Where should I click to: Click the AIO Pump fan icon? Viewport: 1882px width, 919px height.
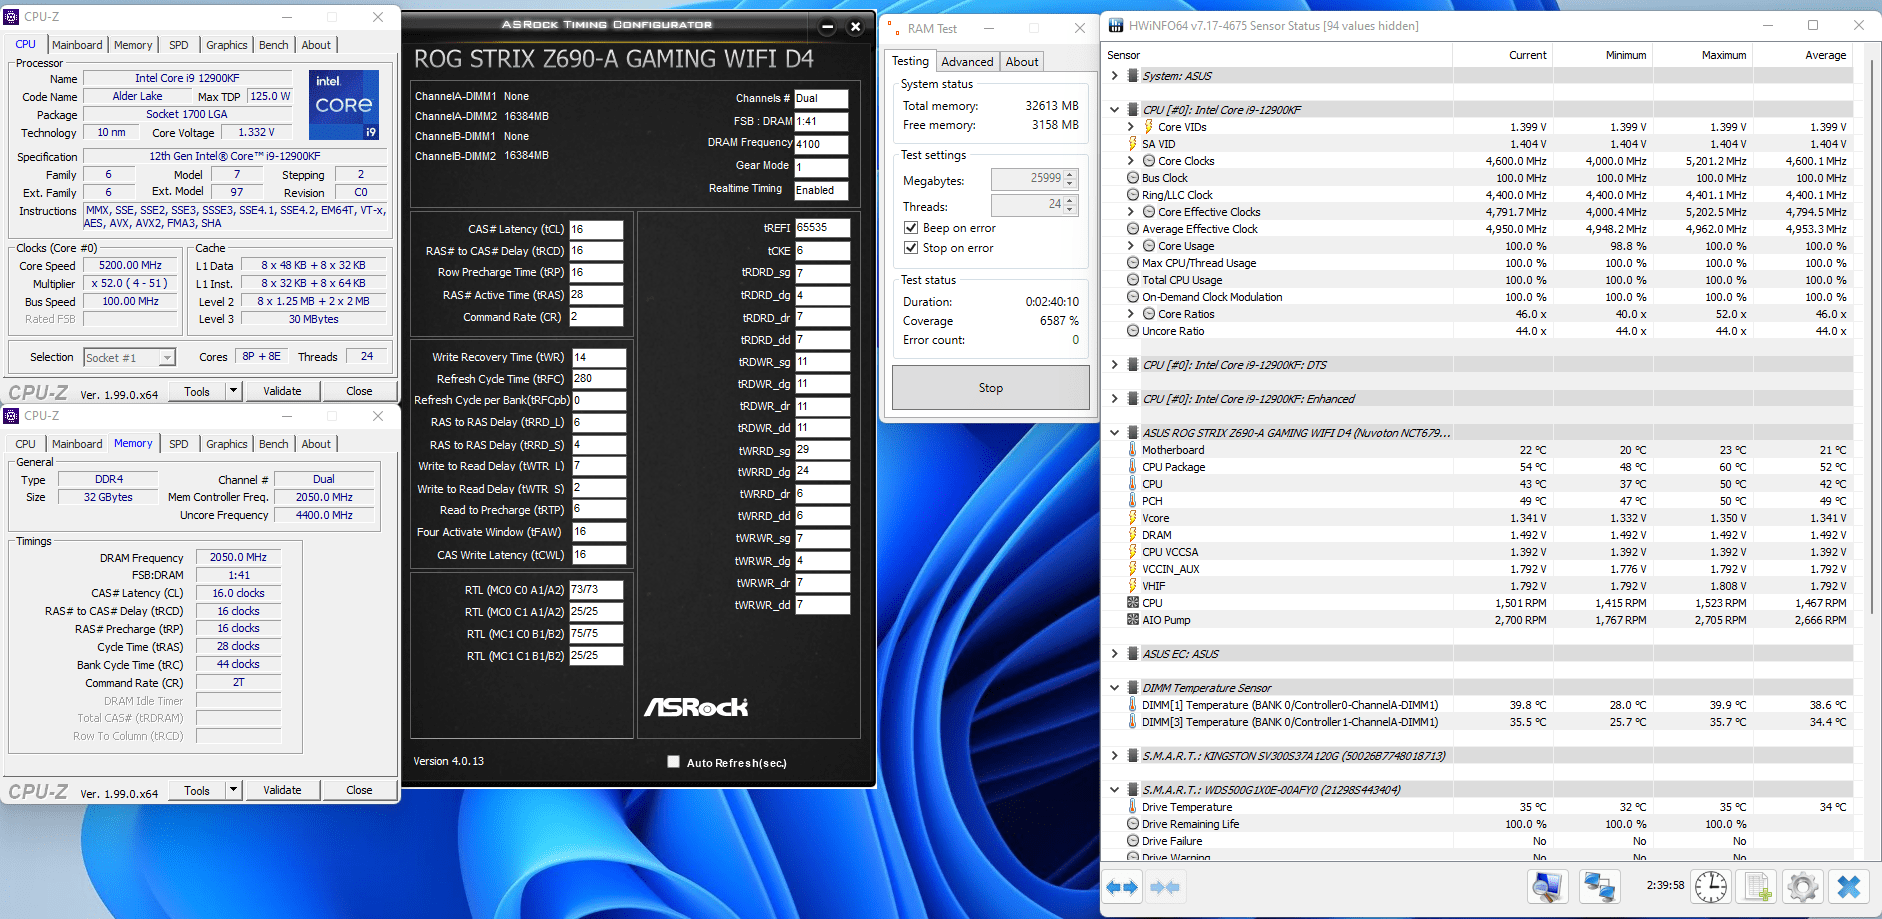pos(1133,620)
